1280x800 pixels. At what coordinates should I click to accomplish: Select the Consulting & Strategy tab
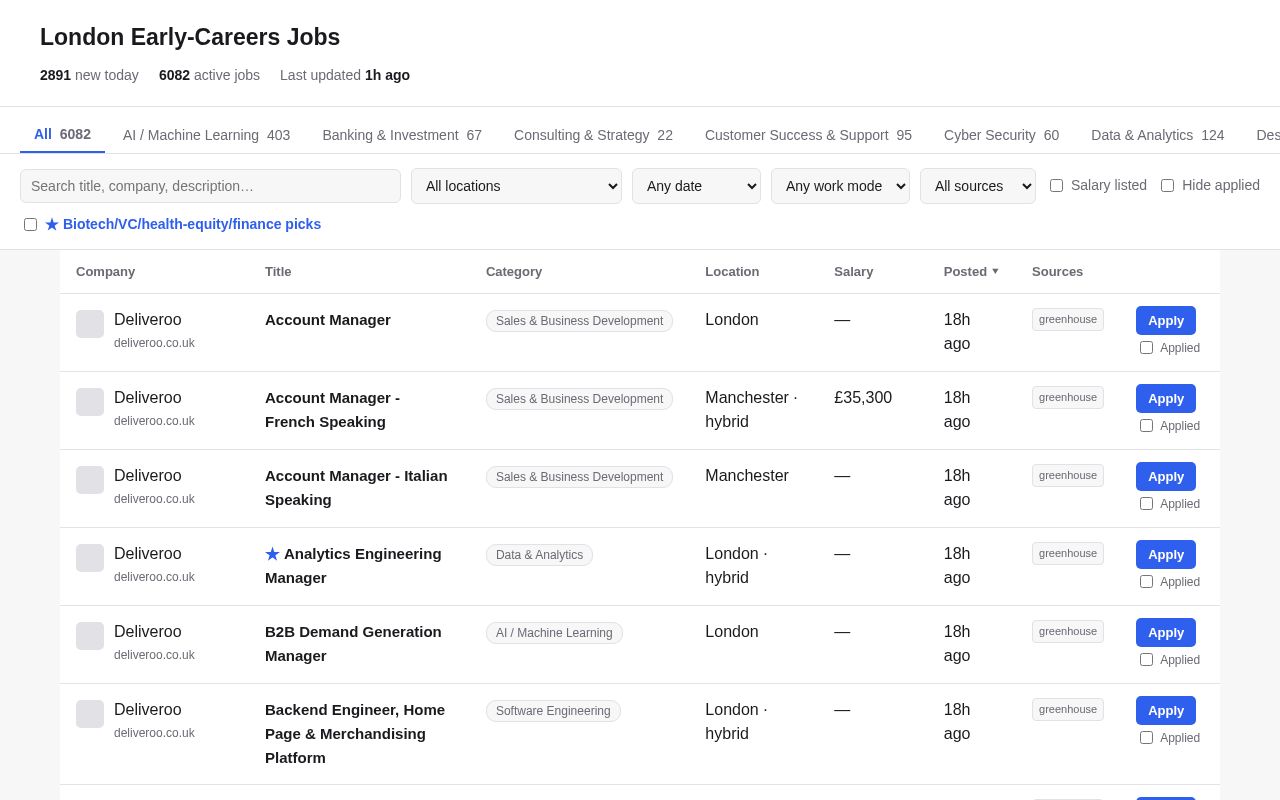coord(593,135)
